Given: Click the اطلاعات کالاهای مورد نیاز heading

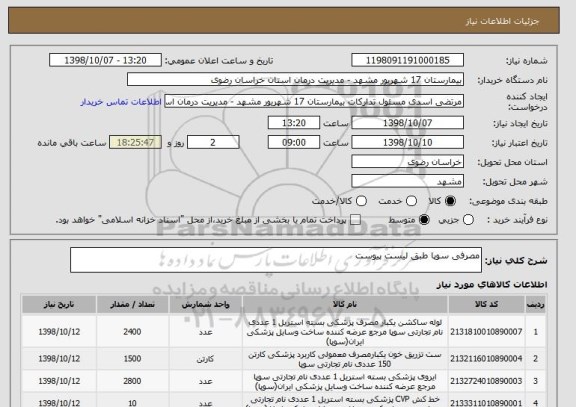Looking at the screenshot, I should tap(492, 285).
